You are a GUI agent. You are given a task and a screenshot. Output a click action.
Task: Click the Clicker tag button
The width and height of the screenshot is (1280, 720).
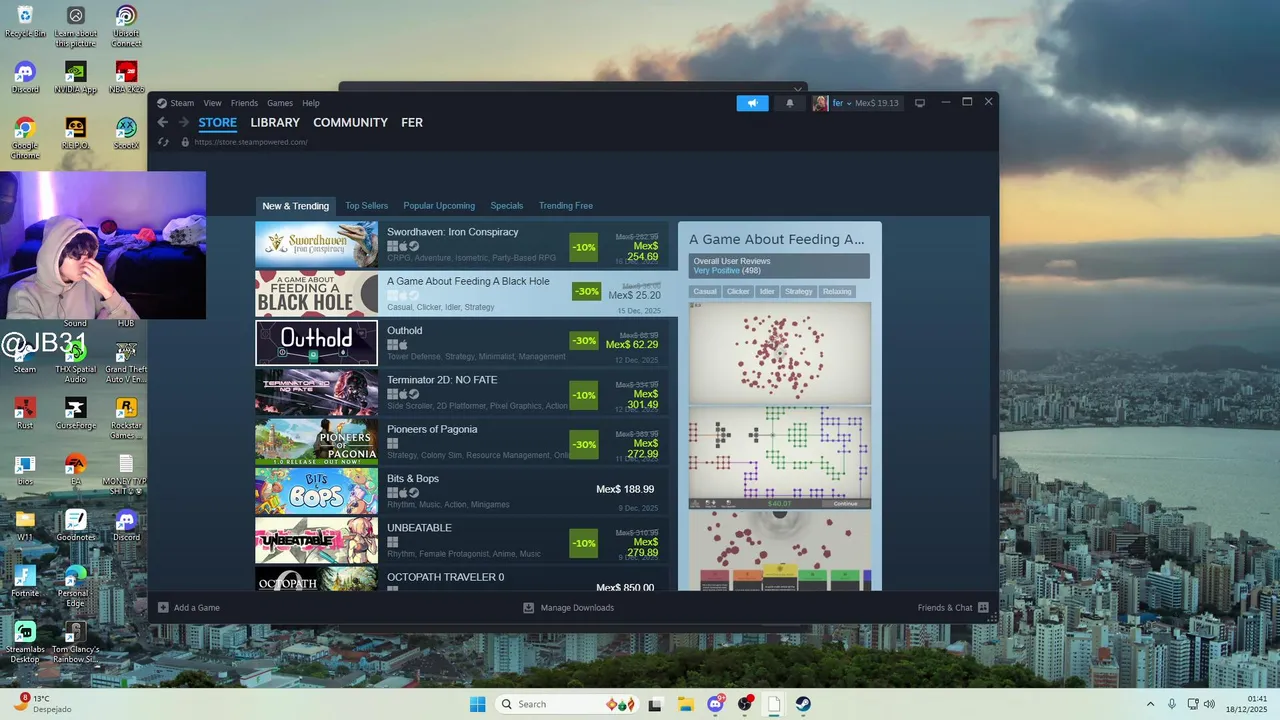tap(738, 292)
